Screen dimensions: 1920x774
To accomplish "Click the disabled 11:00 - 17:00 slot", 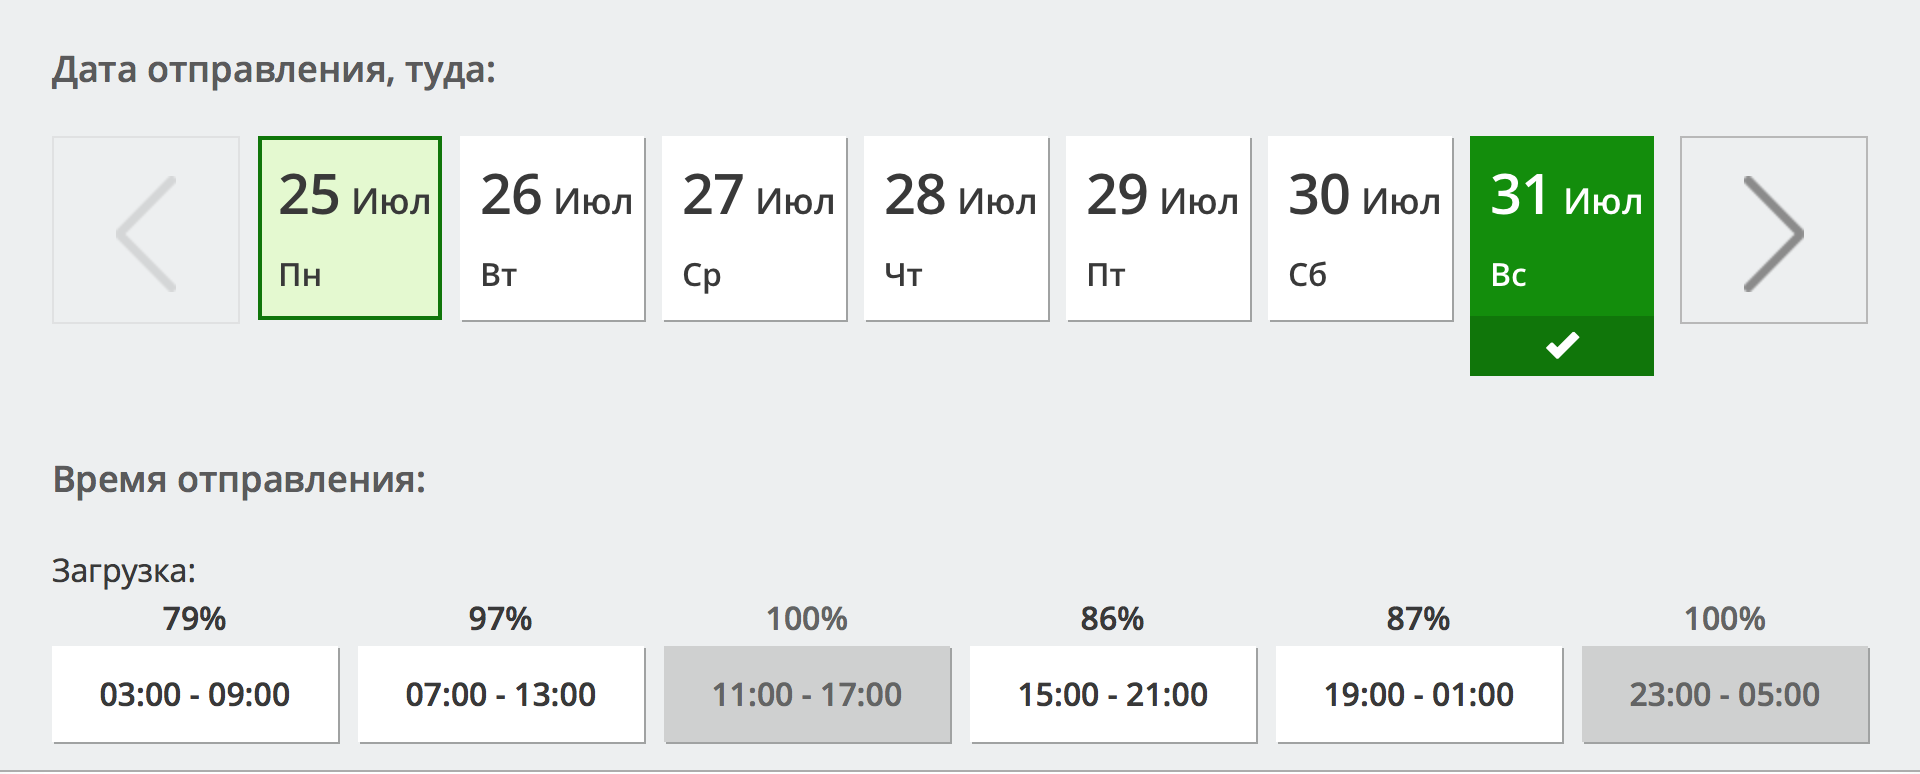I will [x=807, y=694].
